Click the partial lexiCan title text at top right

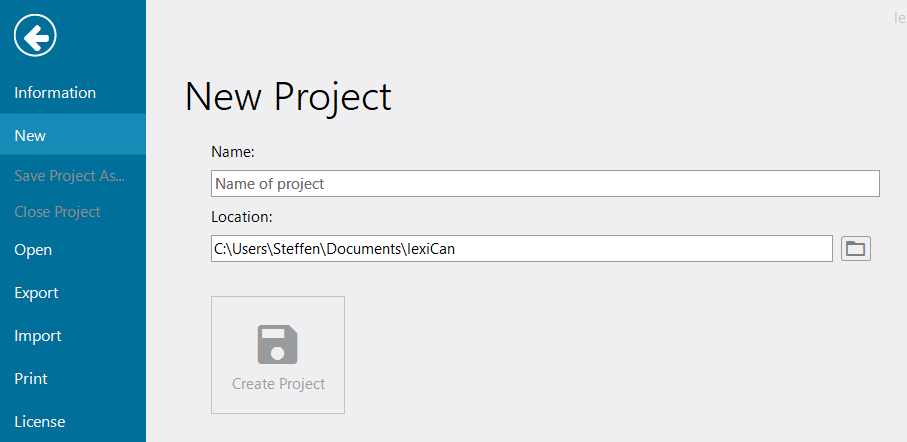tap(899, 17)
